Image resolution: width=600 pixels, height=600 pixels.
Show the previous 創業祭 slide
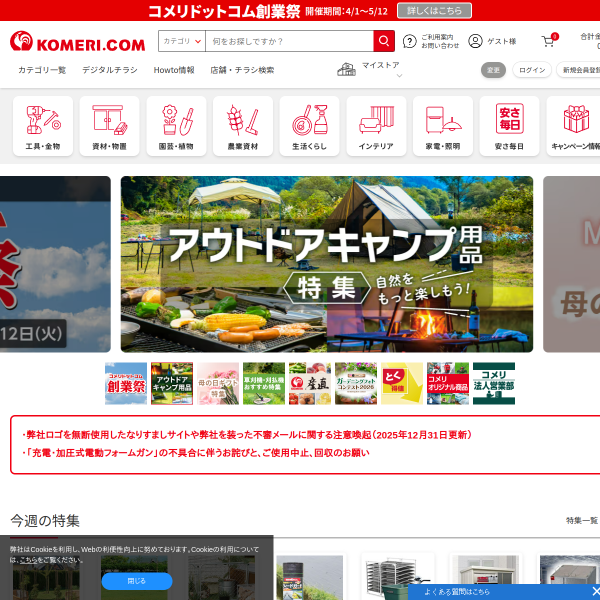pos(55,264)
